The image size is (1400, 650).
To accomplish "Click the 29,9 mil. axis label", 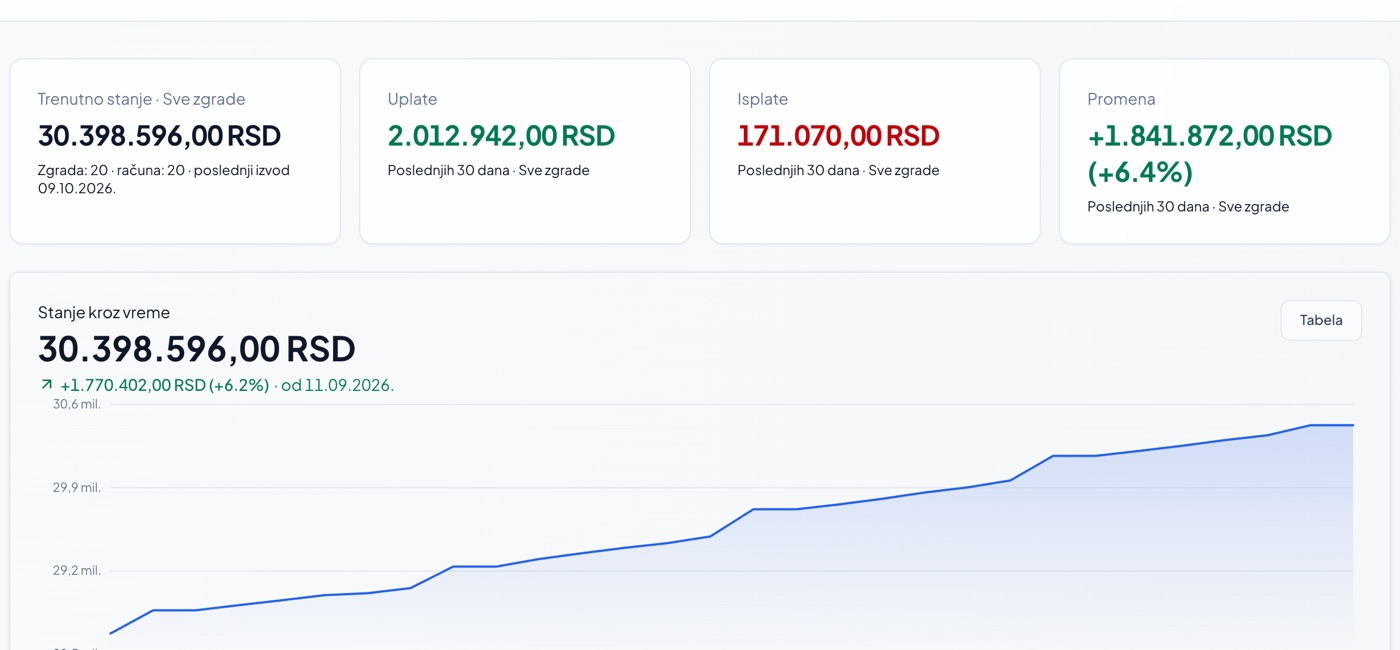I will click(77, 488).
